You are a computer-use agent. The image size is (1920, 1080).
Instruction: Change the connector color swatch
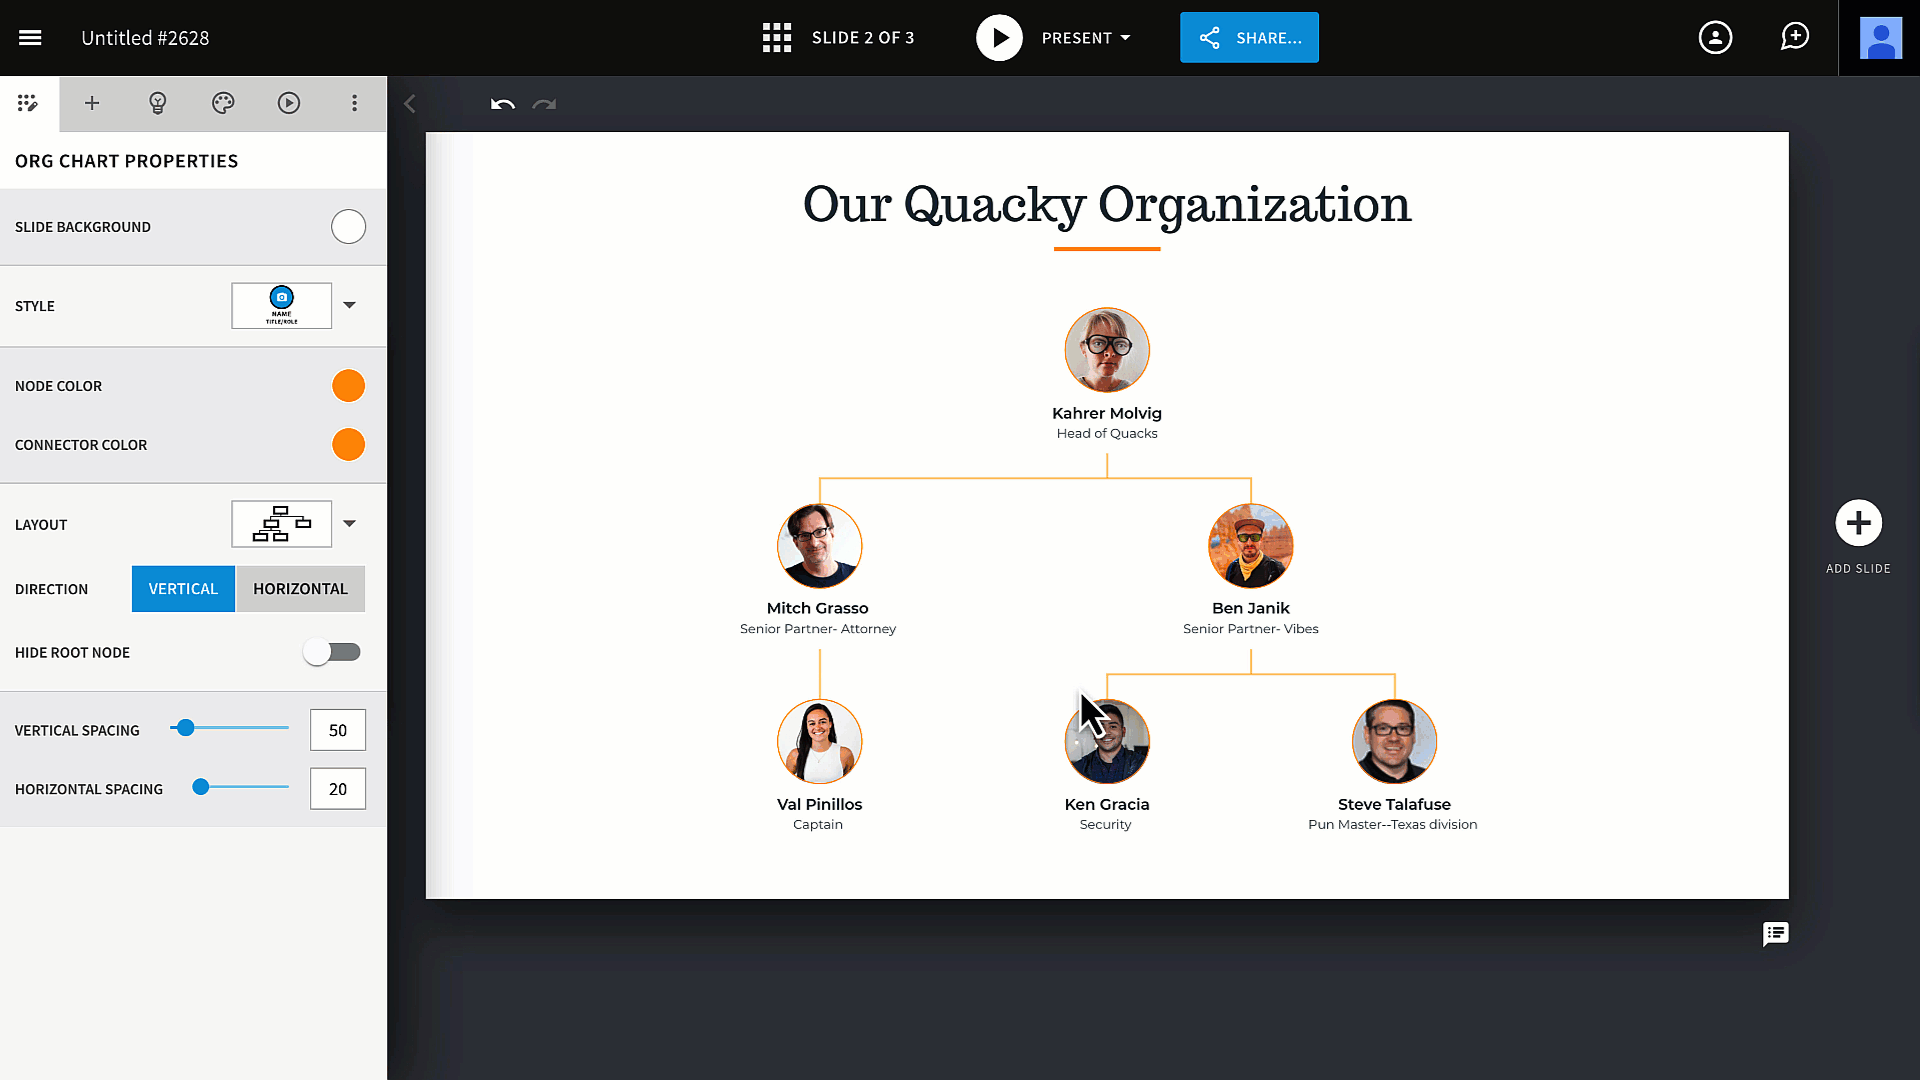click(x=348, y=445)
